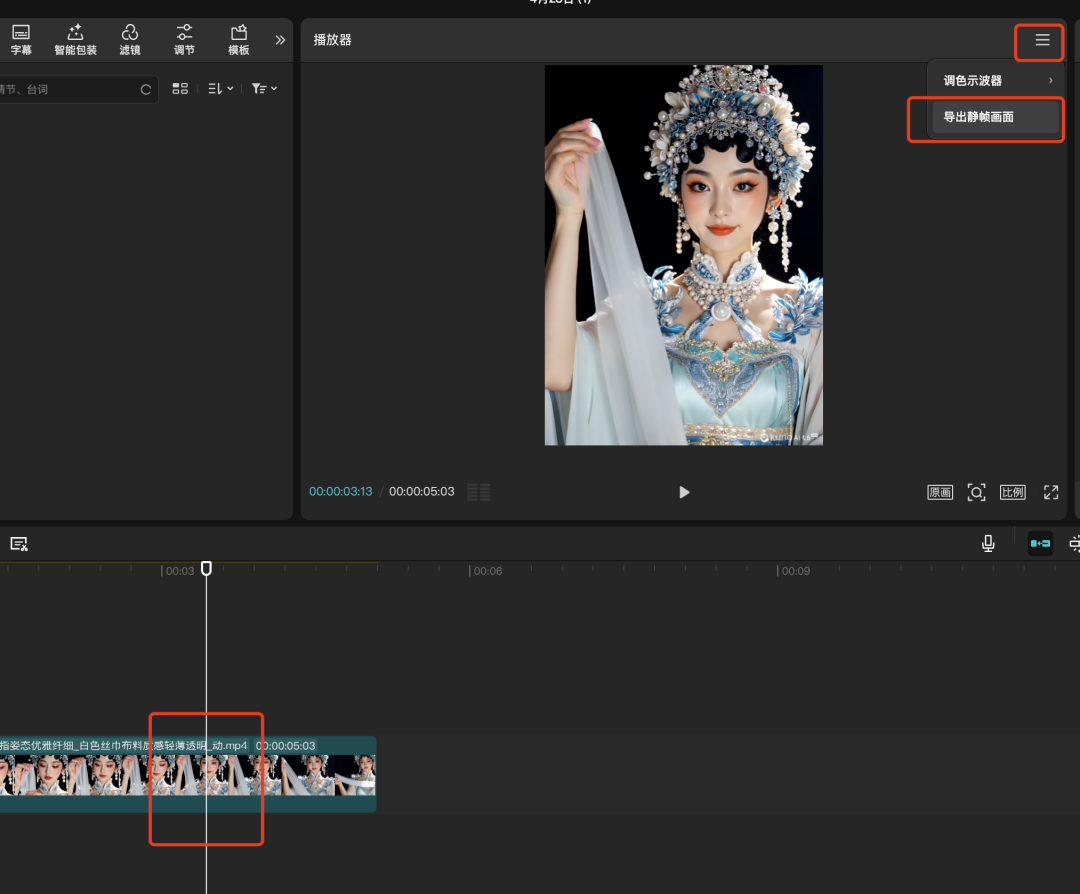Expand the 调色示波器 submenu
1080x894 pixels.
point(996,80)
